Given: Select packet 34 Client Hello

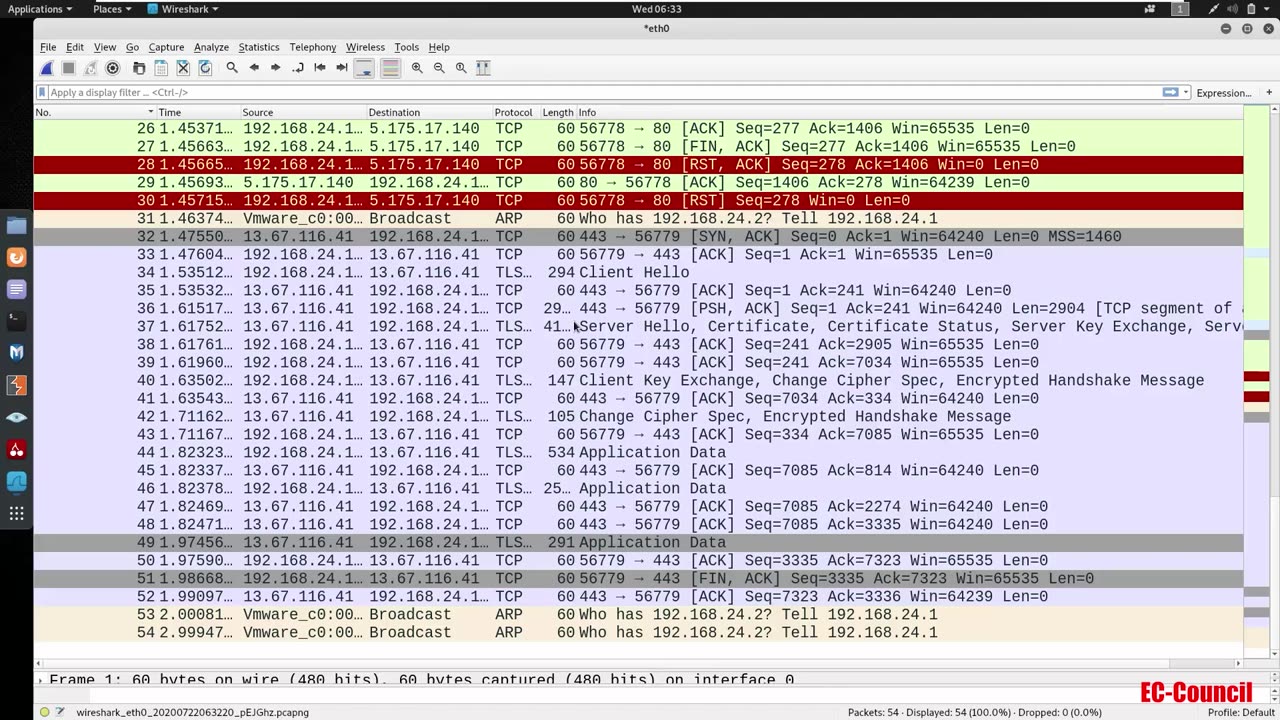Looking at the screenshot, I should coord(638,272).
